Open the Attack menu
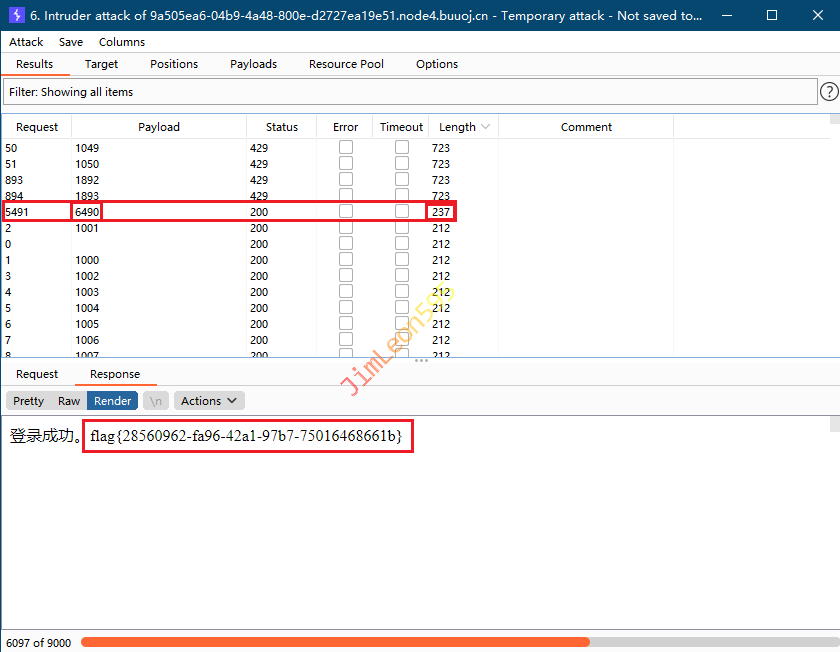This screenshot has width=840, height=652. click(26, 42)
